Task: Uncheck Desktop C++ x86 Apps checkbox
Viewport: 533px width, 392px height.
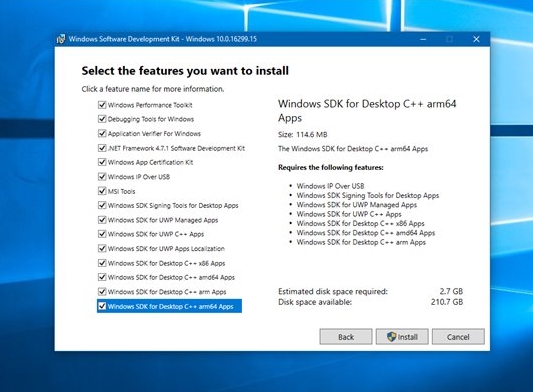Action: 102,263
